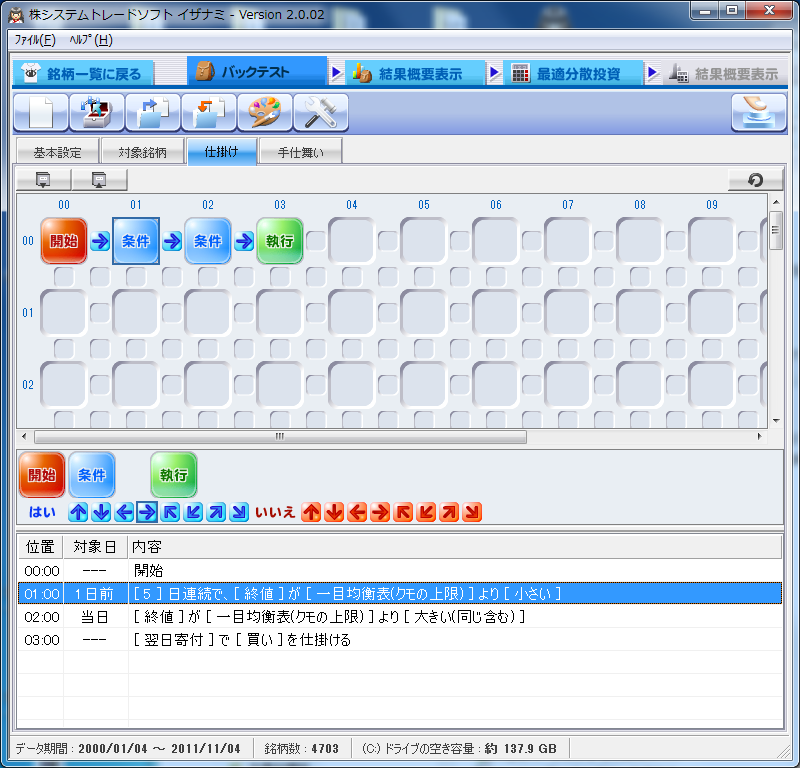The image size is (800, 768).
Task: Click the horizontal scrollbar right arrow
Action: (x=760, y=437)
